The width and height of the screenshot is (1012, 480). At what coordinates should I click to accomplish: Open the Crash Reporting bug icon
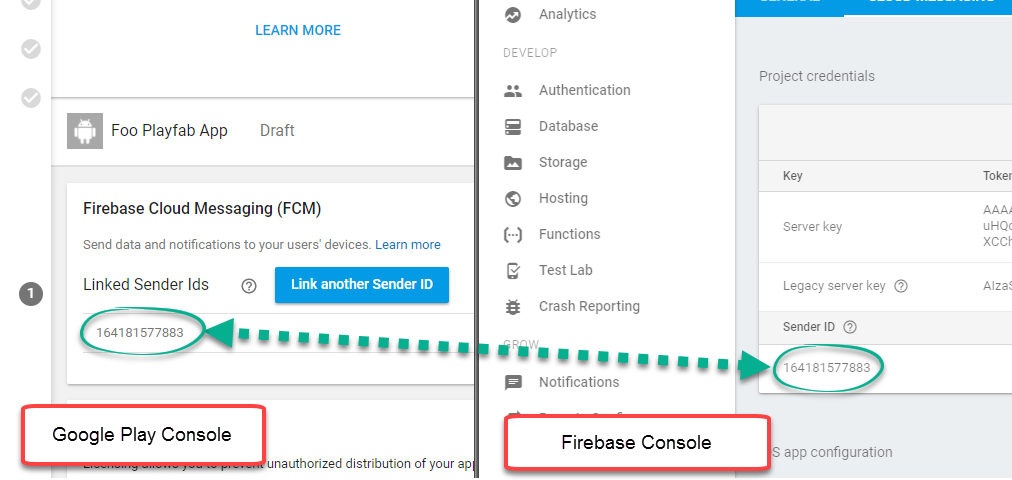(x=513, y=307)
